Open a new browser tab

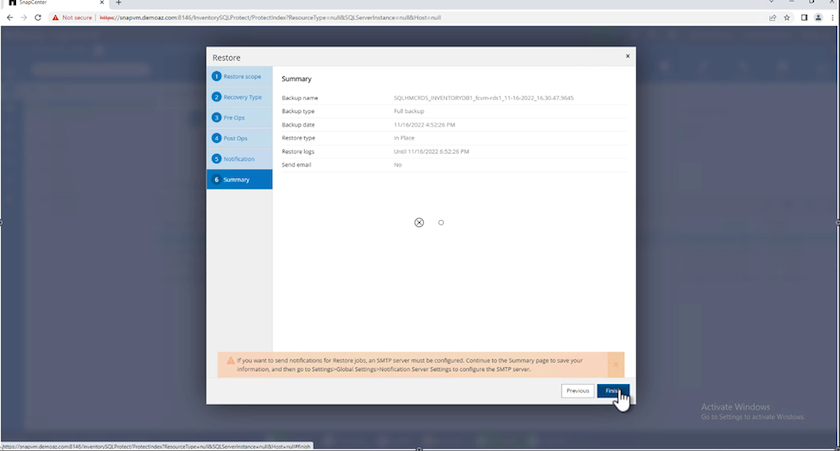(118, 3)
